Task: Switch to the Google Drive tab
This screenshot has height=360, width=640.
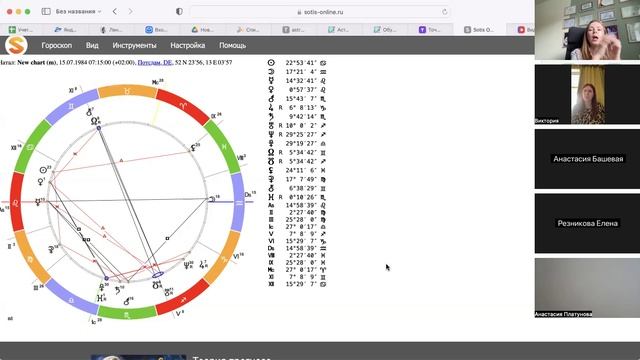Action: (x=203, y=29)
